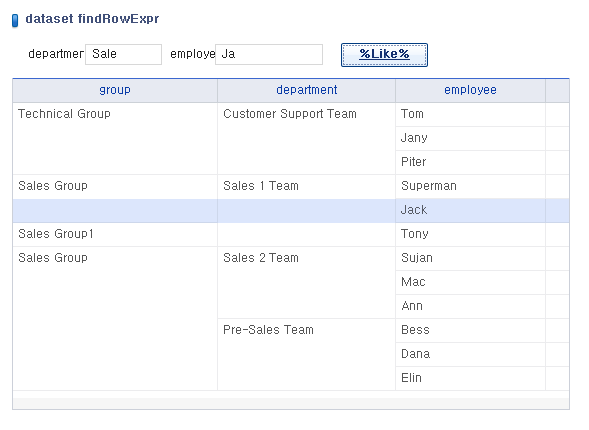Sort by the group column header
The height and width of the screenshot is (430, 589).
point(115,90)
